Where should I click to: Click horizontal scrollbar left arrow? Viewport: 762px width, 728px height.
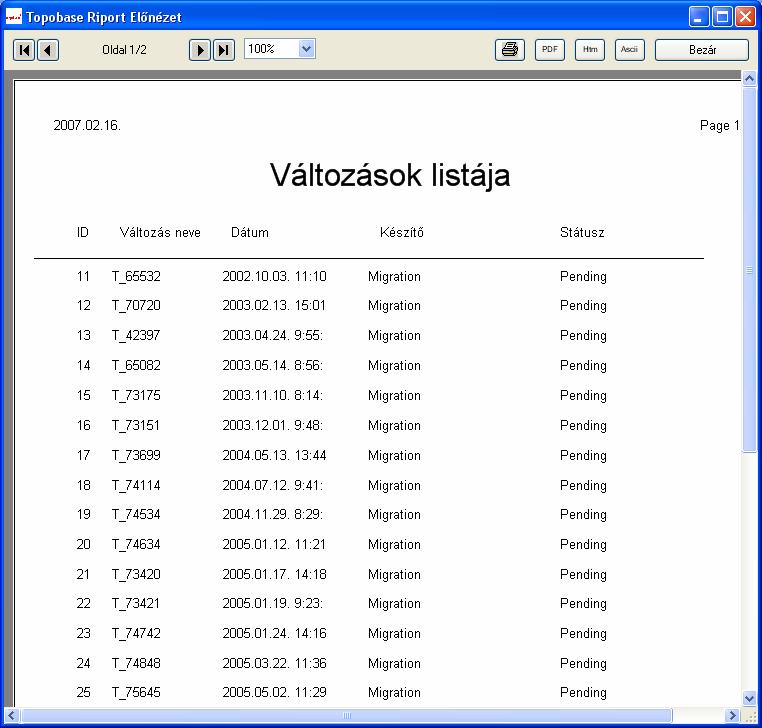tap(12, 715)
